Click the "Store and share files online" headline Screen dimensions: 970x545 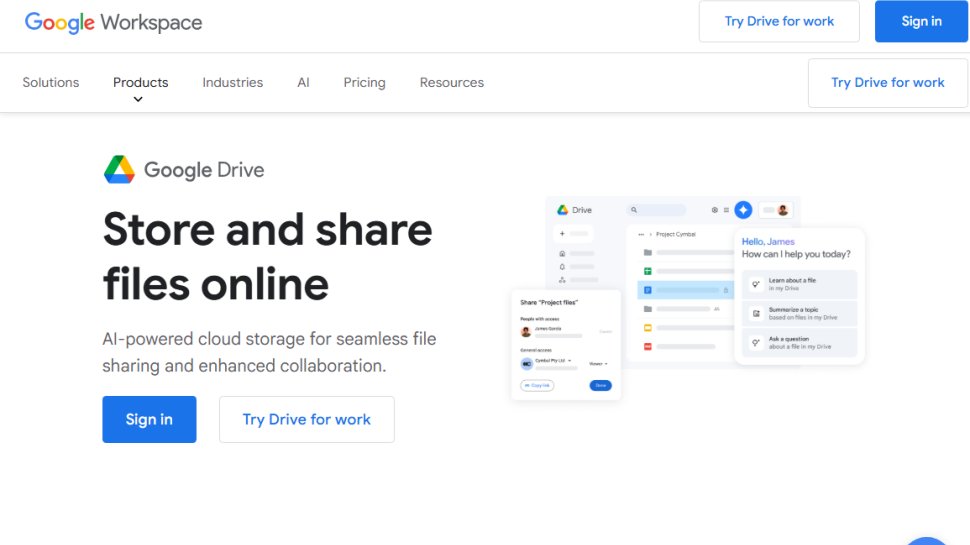[x=268, y=257]
